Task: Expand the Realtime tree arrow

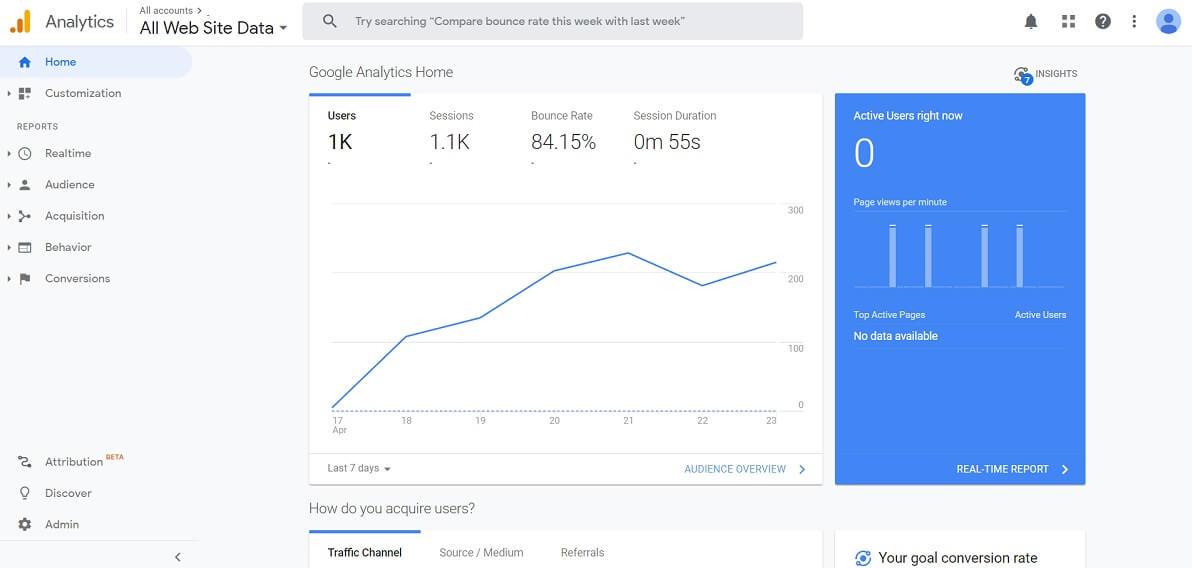Action: (x=8, y=154)
